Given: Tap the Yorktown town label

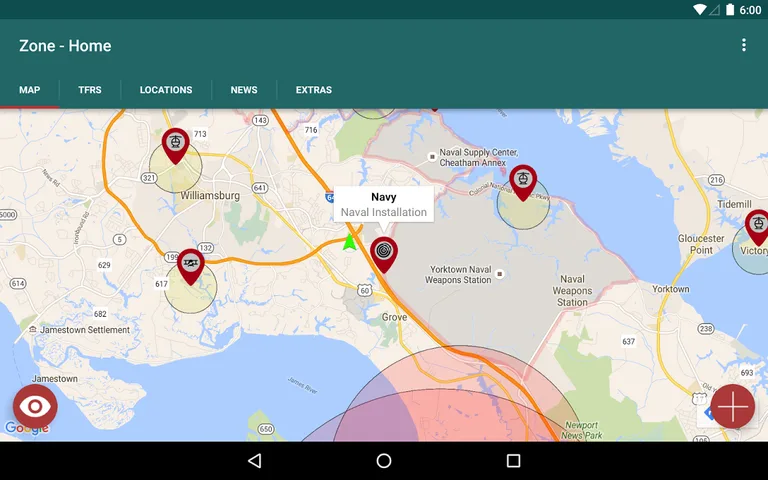Looking at the screenshot, I should (x=671, y=289).
